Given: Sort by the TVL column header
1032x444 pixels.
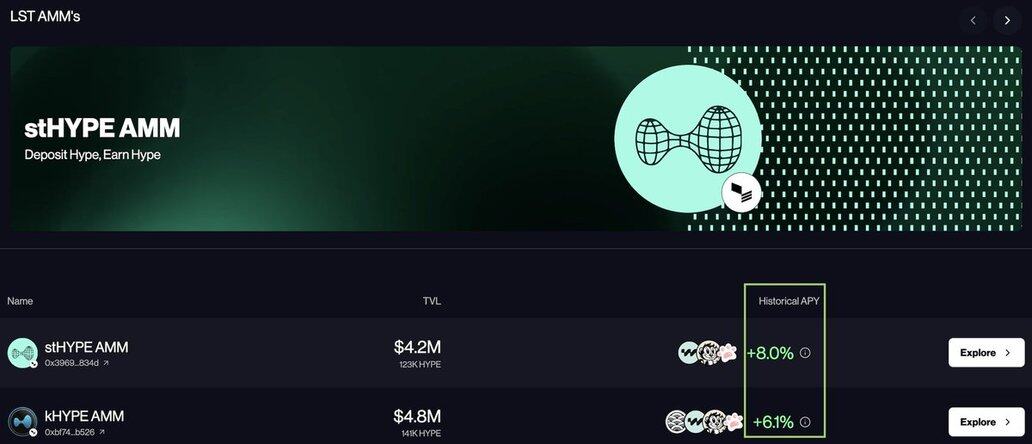Looking at the screenshot, I should pyautogui.click(x=431, y=301).
